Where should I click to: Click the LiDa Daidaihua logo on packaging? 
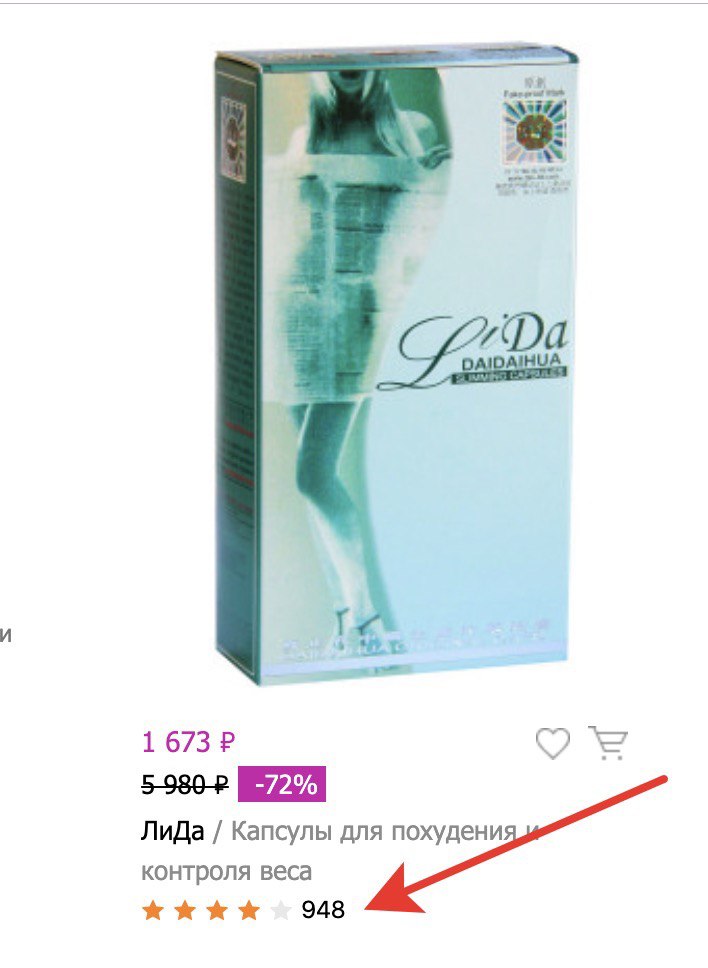click(x=480, y=352)
